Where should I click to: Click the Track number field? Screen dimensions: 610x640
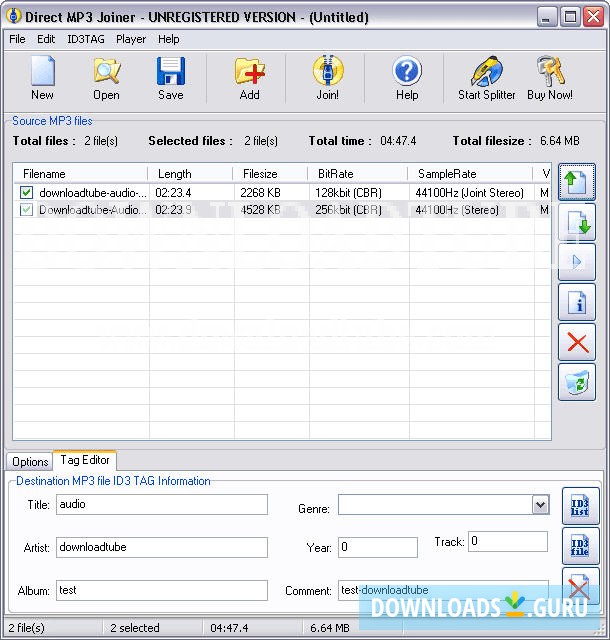(x=508, y=541)
